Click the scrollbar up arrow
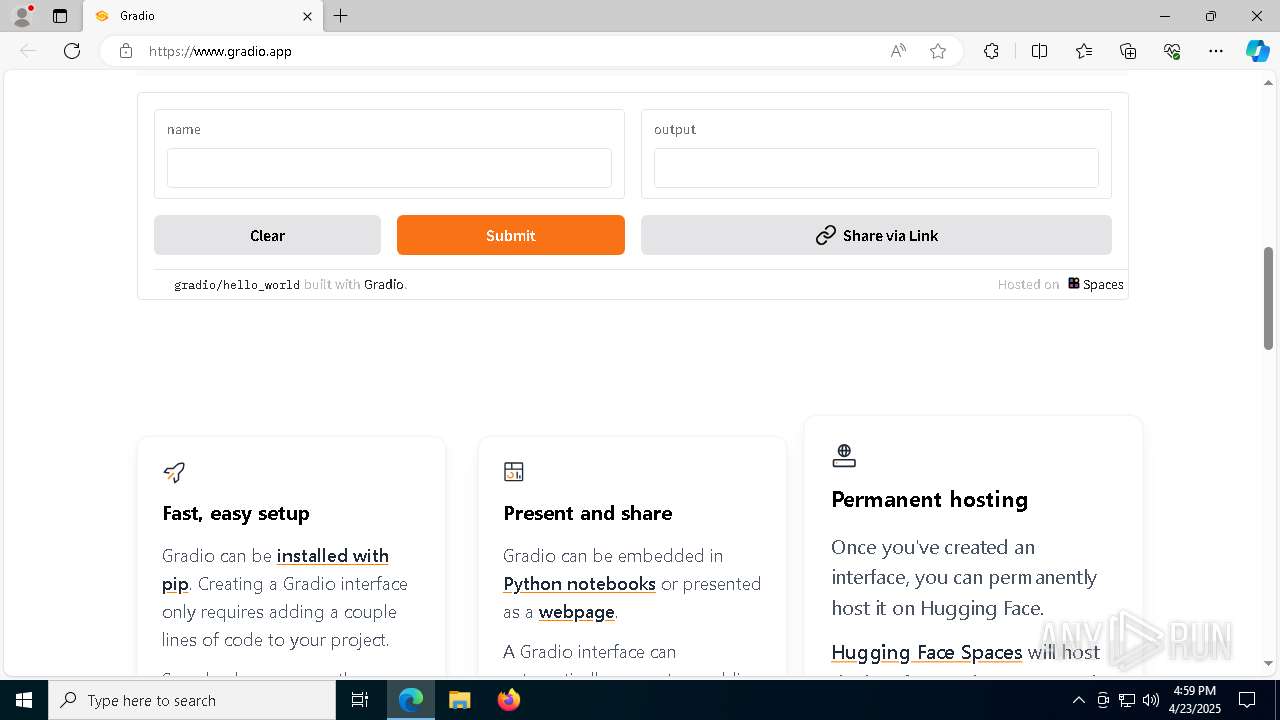 click(x=1268, y=83)
